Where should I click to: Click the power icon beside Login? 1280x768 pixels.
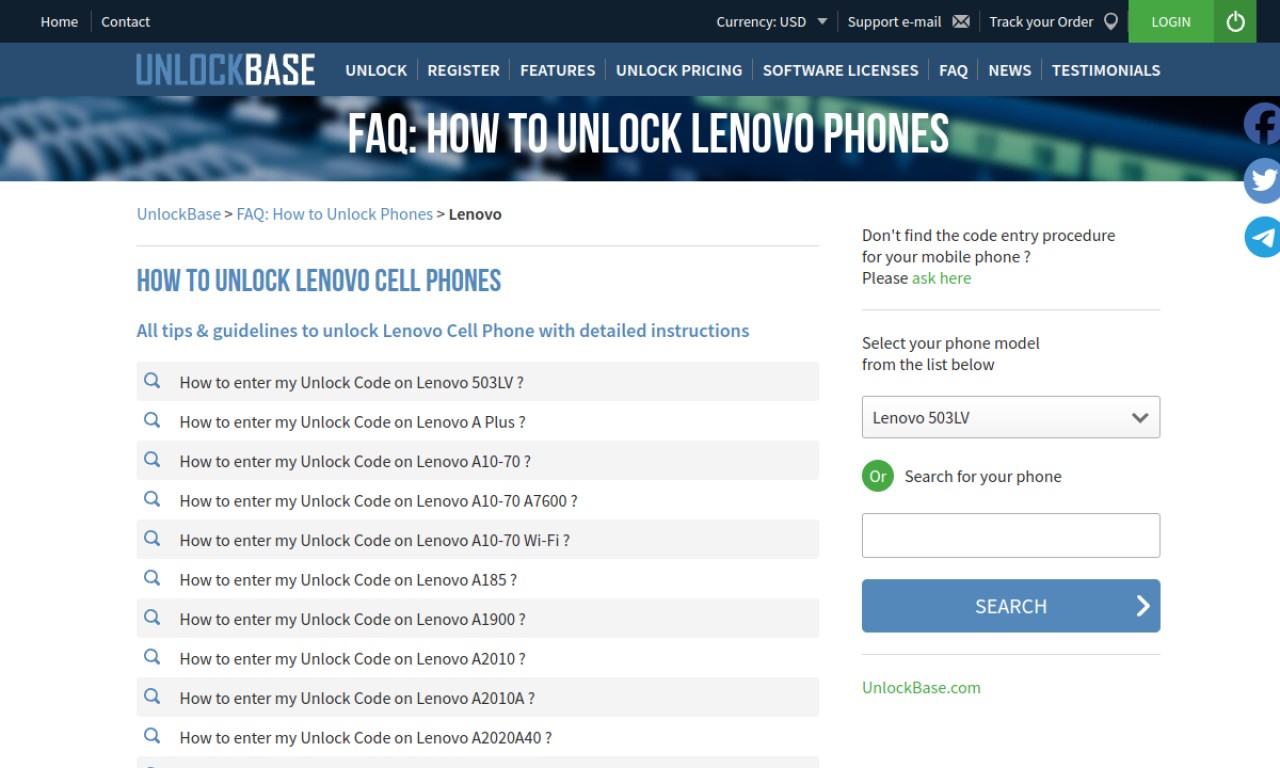click(1235, 21)
